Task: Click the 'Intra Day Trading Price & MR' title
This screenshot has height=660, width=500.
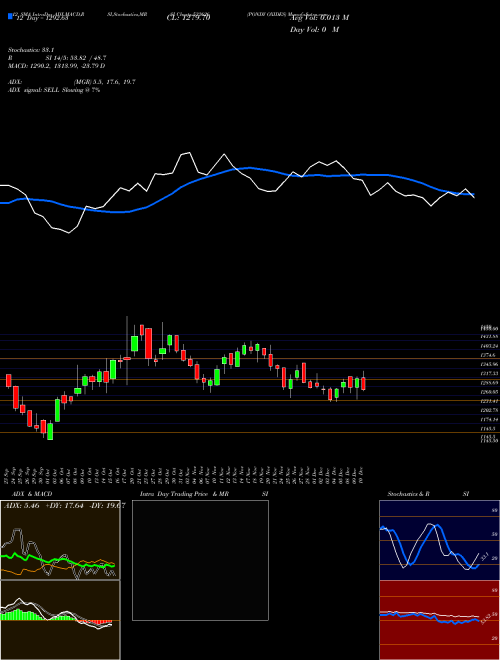Action: pyautogui.click(x=184, y=494)
